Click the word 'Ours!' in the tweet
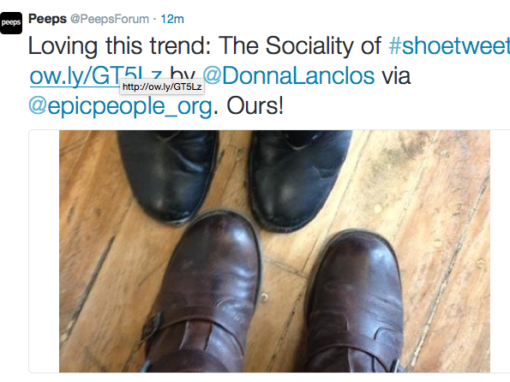Viewport: 510px width, 382px height. 255,106
